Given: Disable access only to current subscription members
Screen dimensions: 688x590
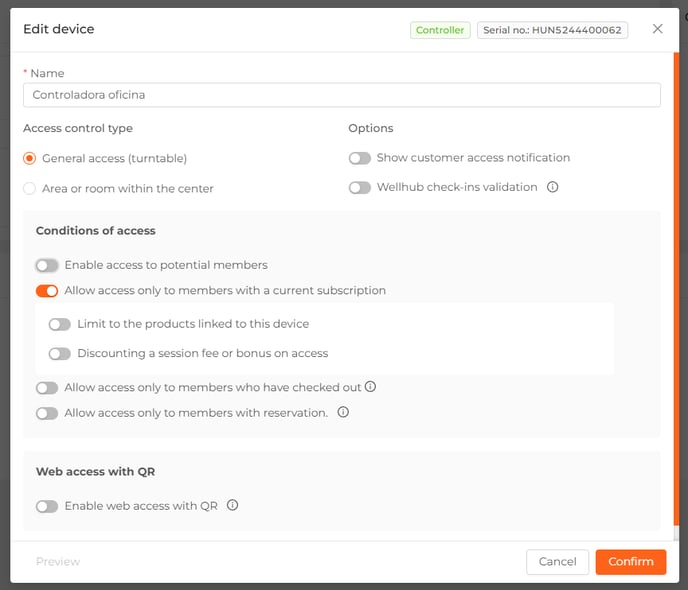Looking at the screenshot, I should pyautogui.click(x=47, y=291).
